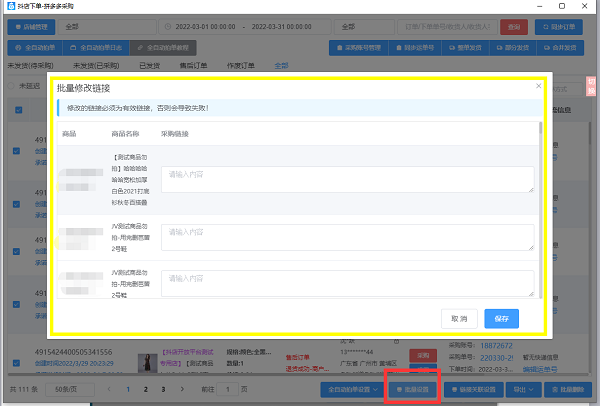Open the 采购账号 link 18872672

(x=496, y=346)
